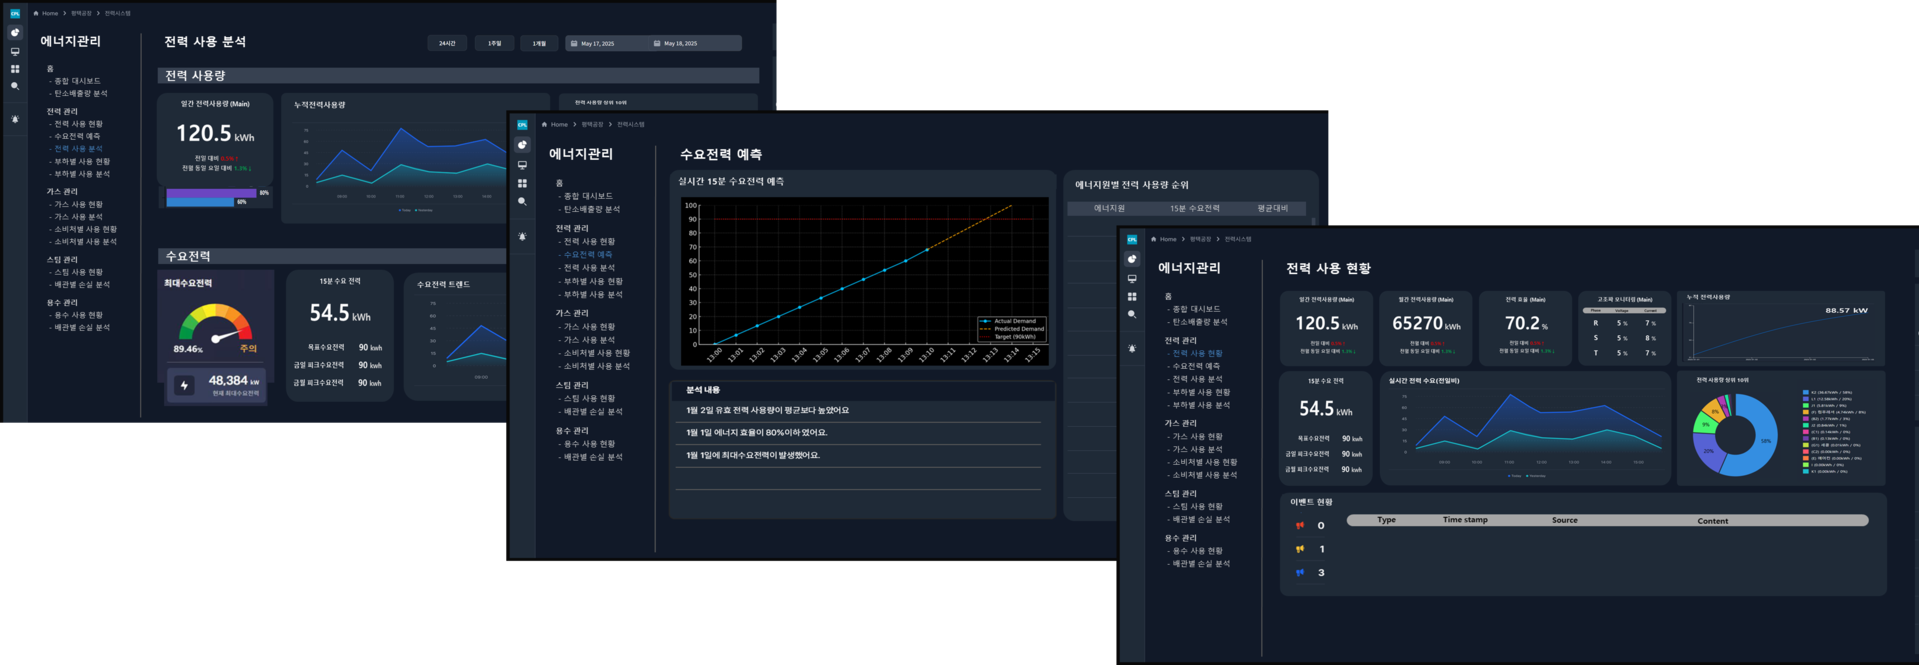Viewport: 1919px width, 665px height.
Task: Click the May 18, 2025 end date field
Action: [695, 43]
